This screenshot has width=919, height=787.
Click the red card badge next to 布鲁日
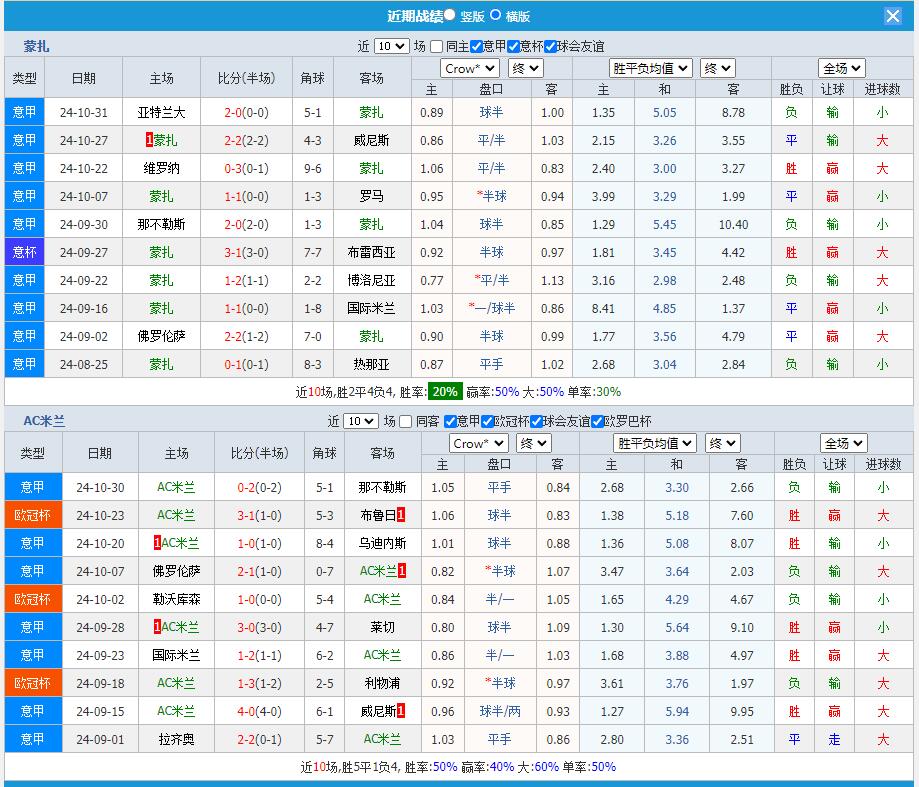[401, 515]
